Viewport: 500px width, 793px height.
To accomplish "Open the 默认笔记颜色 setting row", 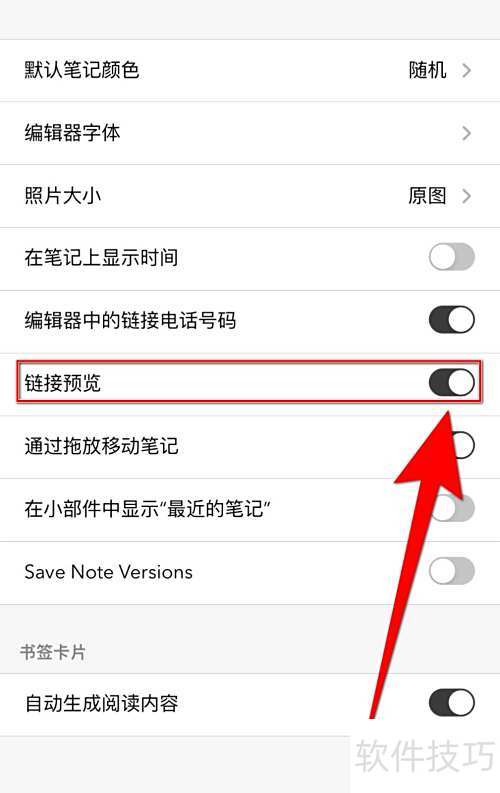I will (250, 70).
